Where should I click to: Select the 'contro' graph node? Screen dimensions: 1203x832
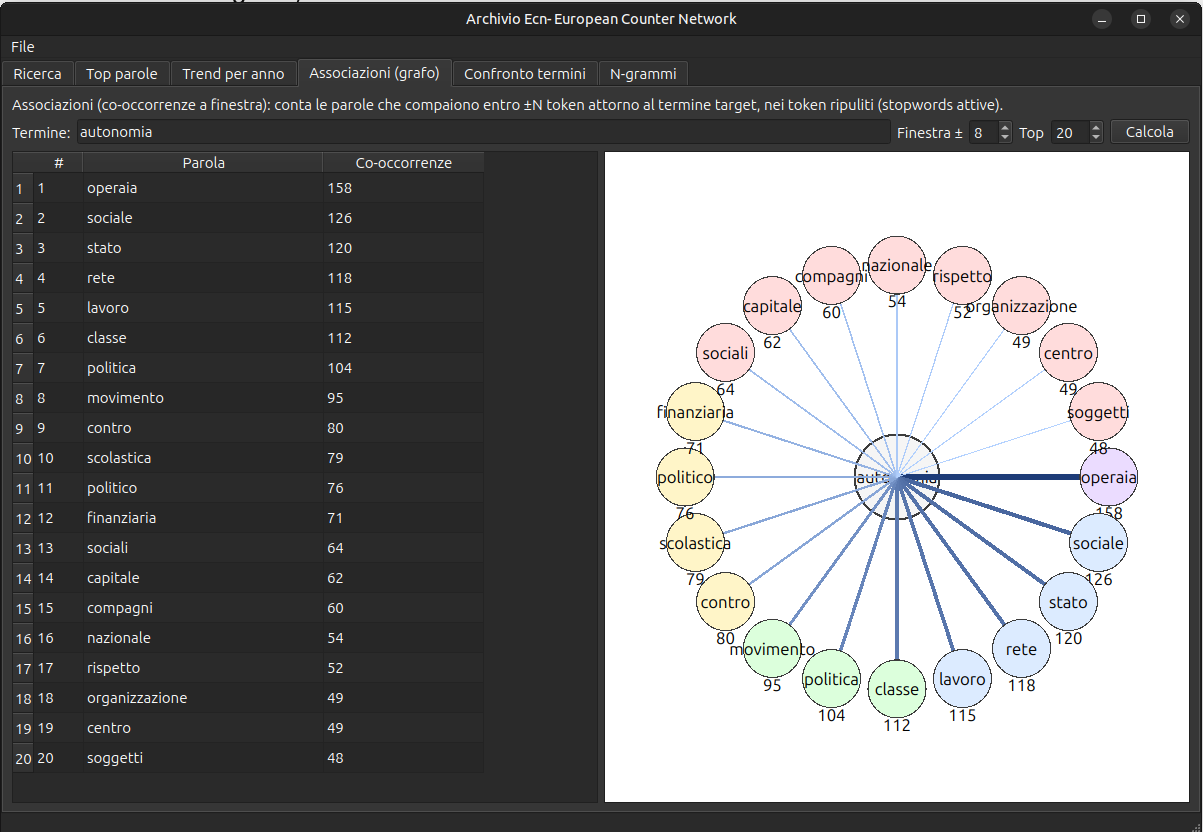pyautogui.click(x=725, y=602)
